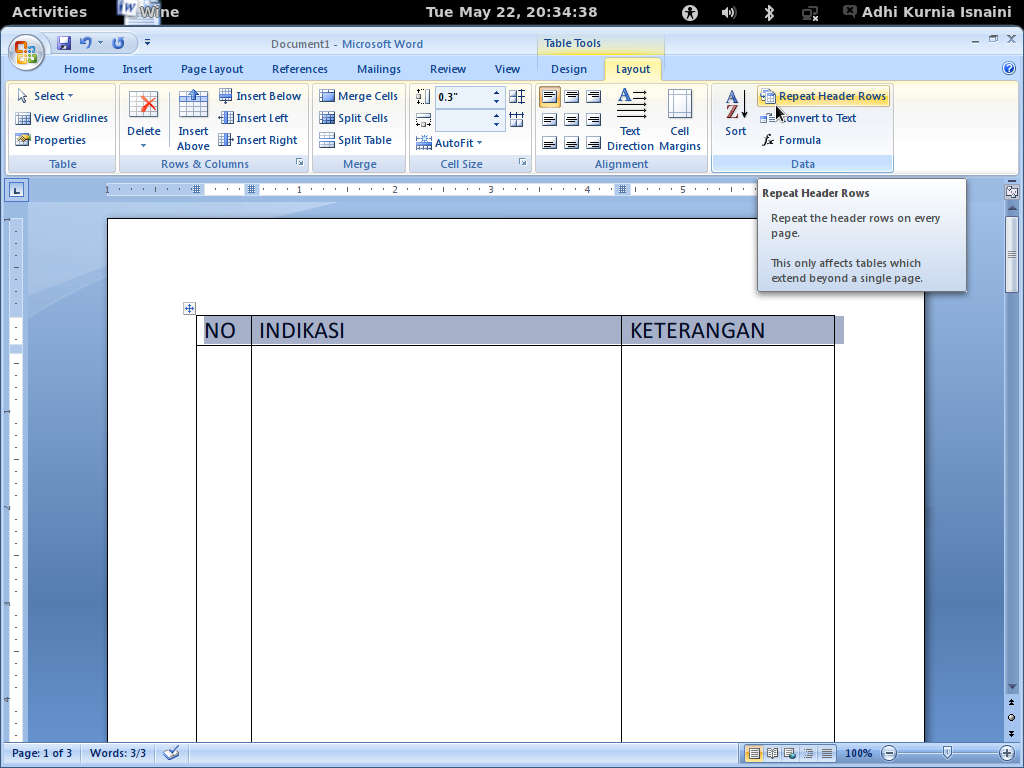Image resolution: width=1024 pixels, height=768 pixels.
Task: Go to the Page Layout tab
Action: click(212, 69)
